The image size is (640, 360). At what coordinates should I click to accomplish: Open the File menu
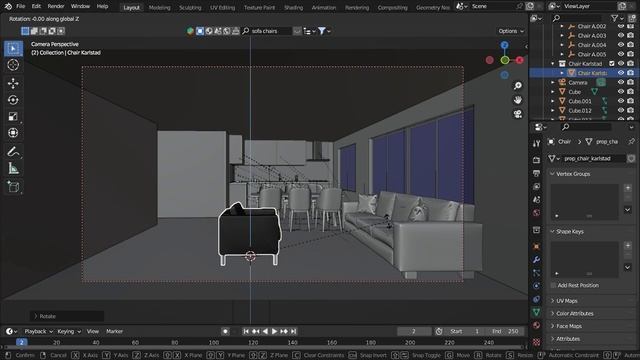(x=20, y=7)
